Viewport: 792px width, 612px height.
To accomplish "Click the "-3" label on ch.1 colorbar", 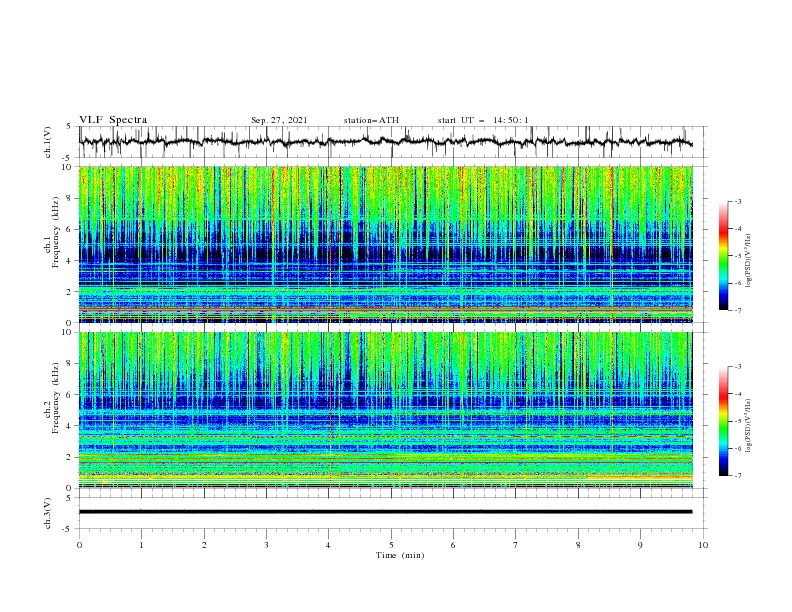I will point(737,201).
